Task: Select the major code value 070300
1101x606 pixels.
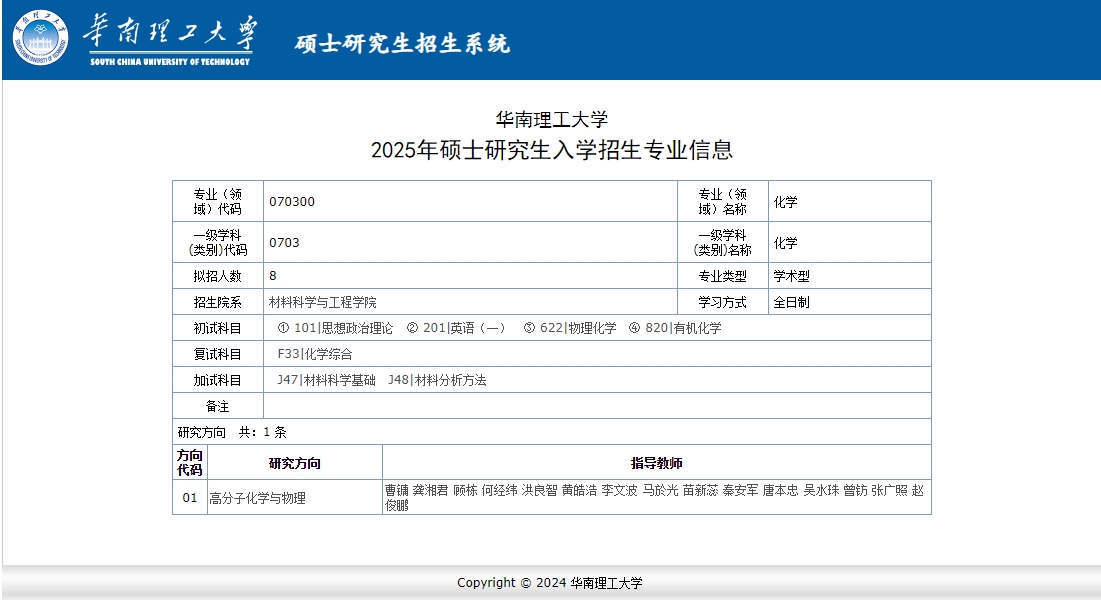Action: click(292, 202)
